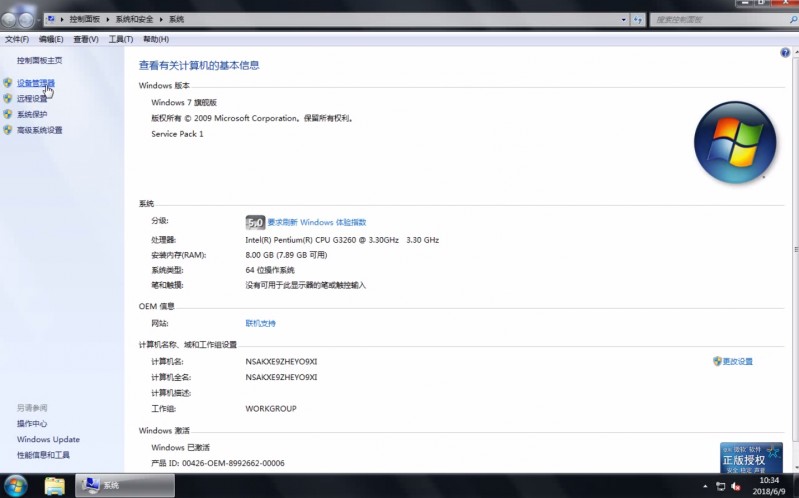Click System breadcrumb in address bar
The width and height of the screenshot is (799, 498).
(176, 19)
